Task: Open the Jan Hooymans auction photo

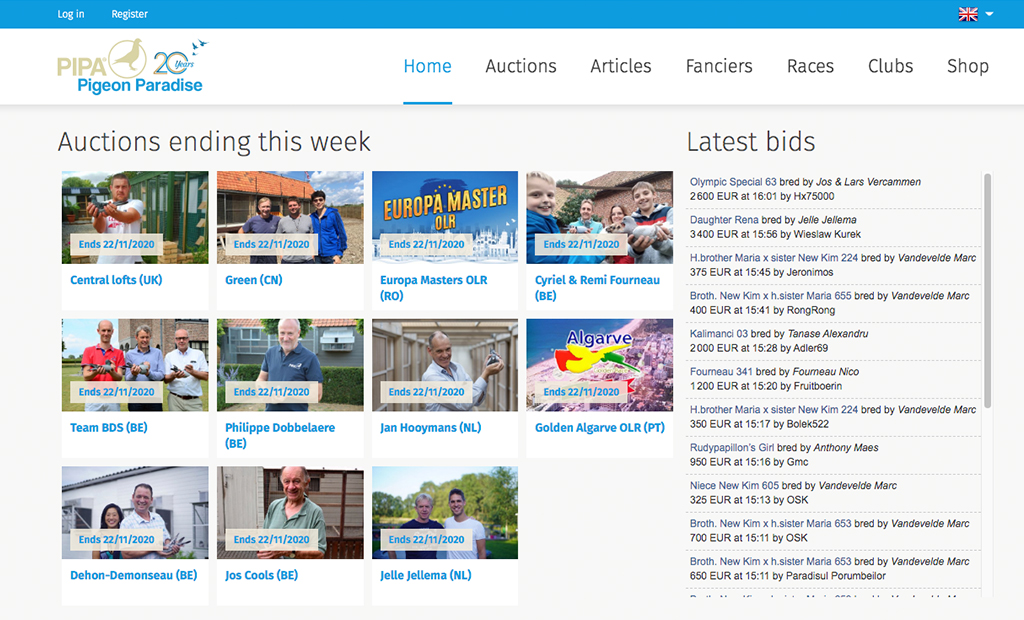Action: (x=445, y=365)
